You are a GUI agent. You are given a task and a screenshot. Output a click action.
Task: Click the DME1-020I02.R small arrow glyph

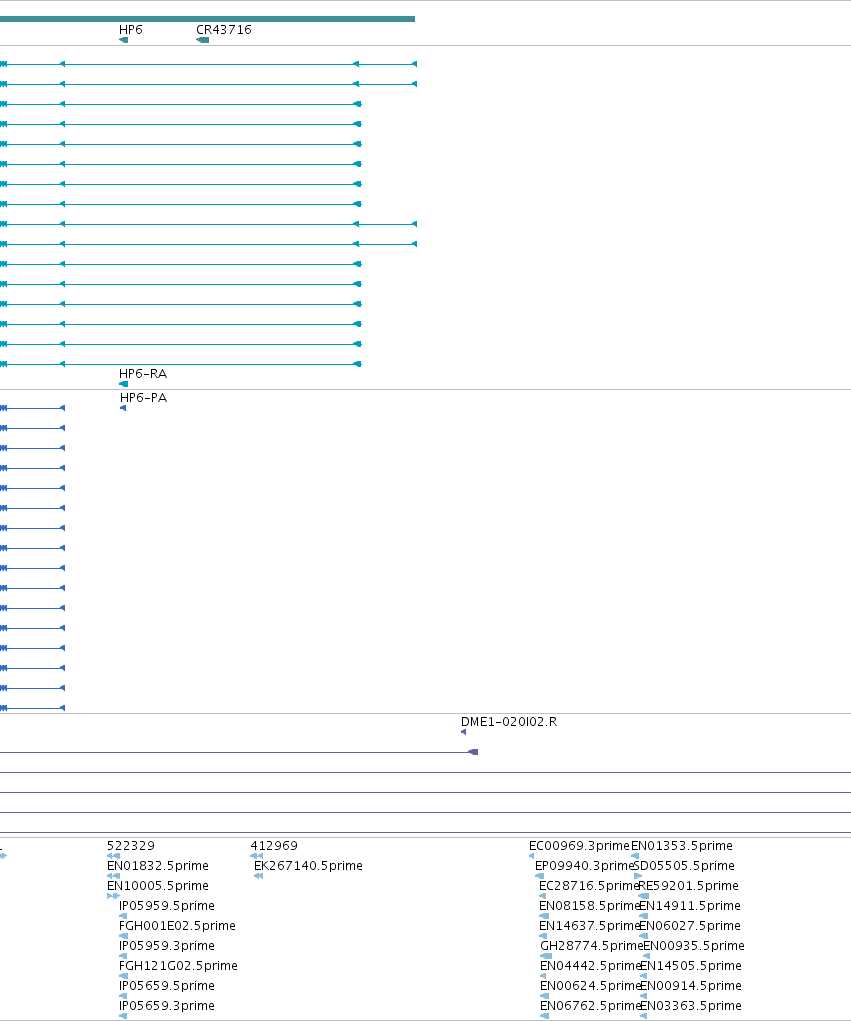click(x=463, y=732)
